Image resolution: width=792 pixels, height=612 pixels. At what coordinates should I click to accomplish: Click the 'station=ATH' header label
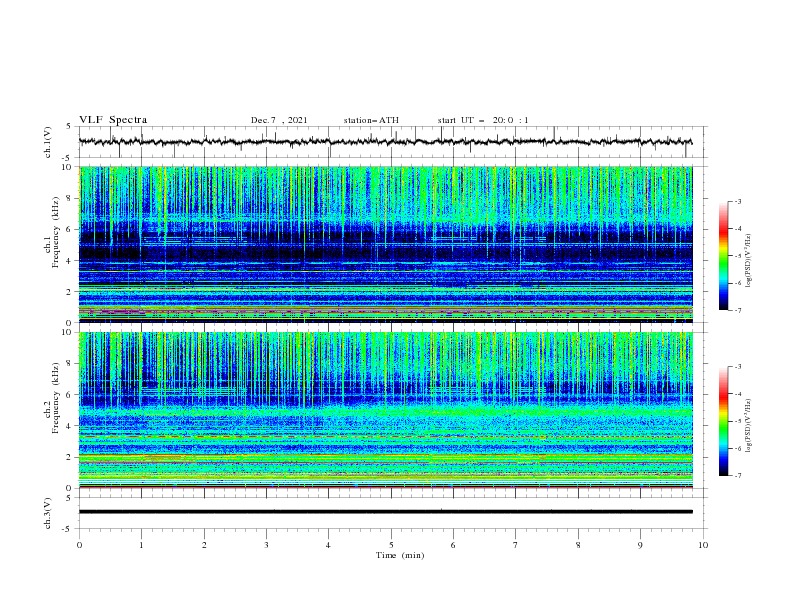point(371,120)
